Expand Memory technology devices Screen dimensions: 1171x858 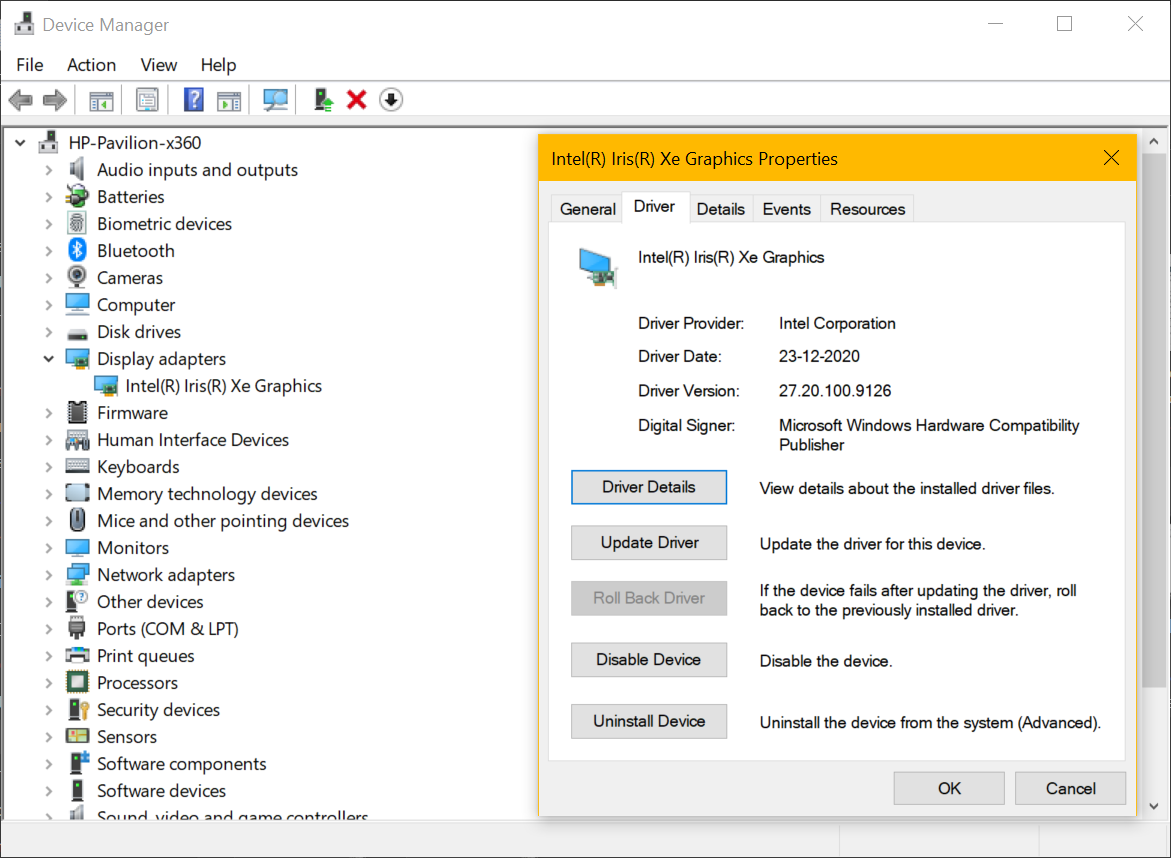point(49,494)
